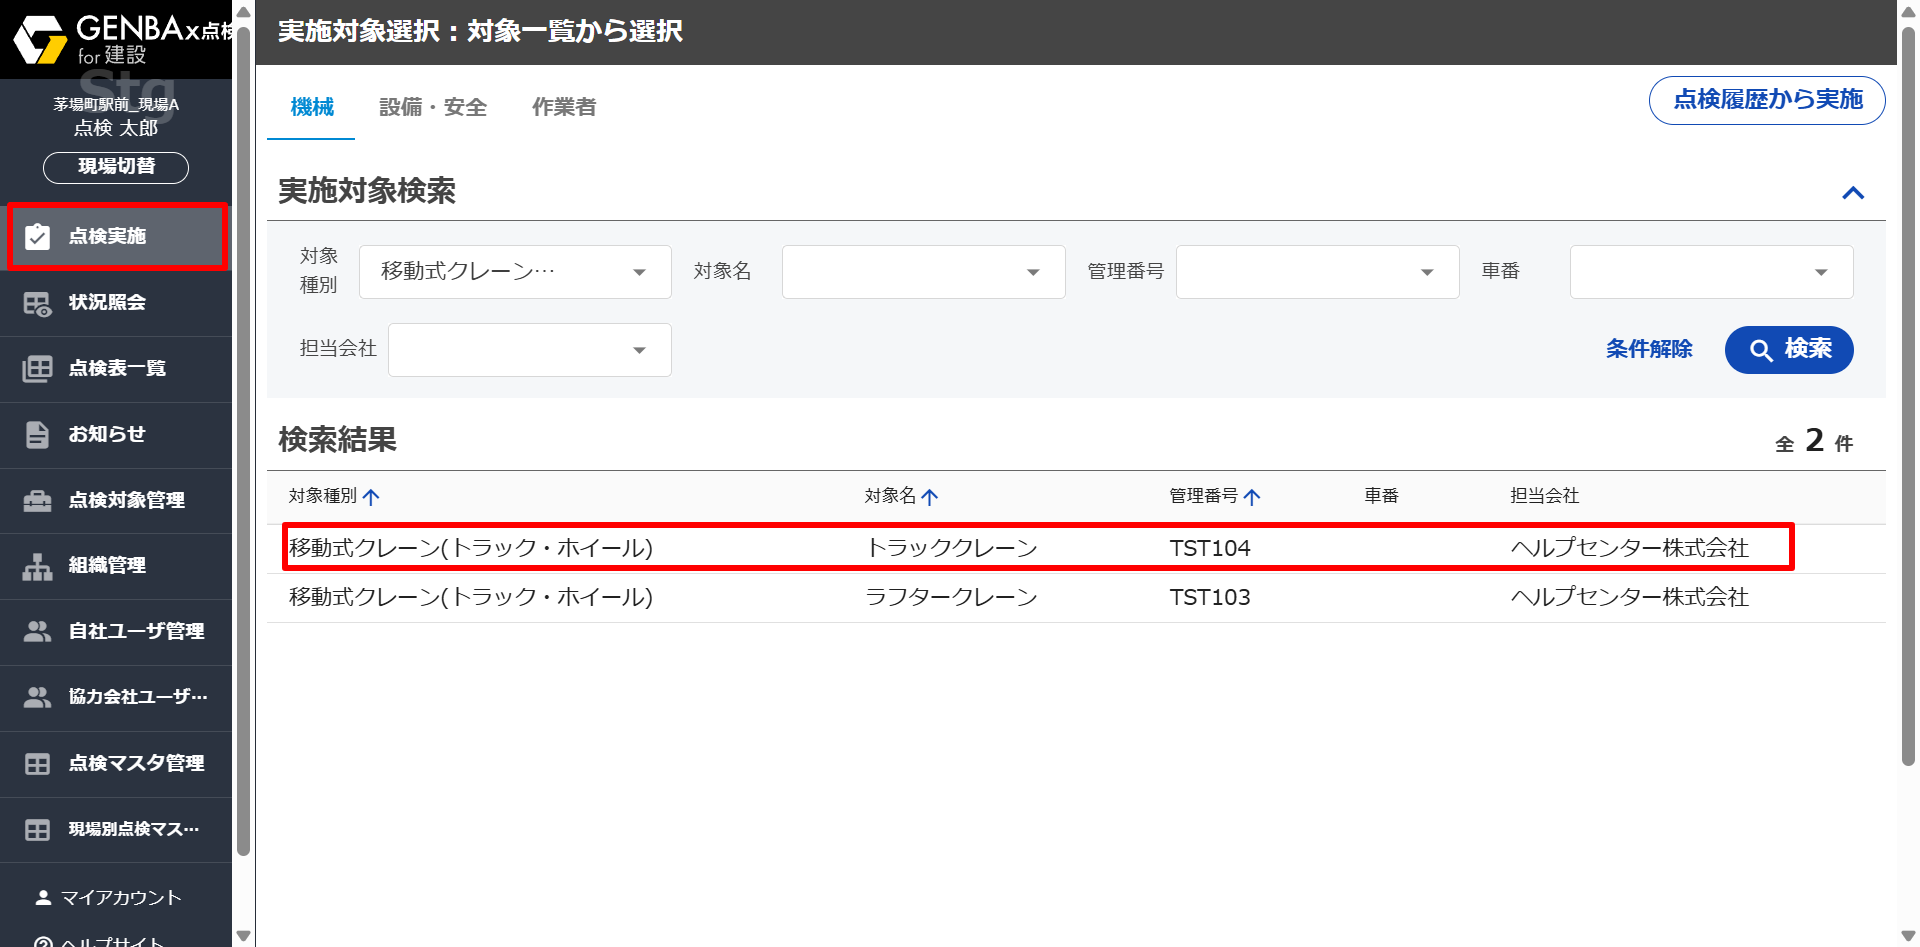
Task: Switch to the 作業者 tab
Action: 564,107
